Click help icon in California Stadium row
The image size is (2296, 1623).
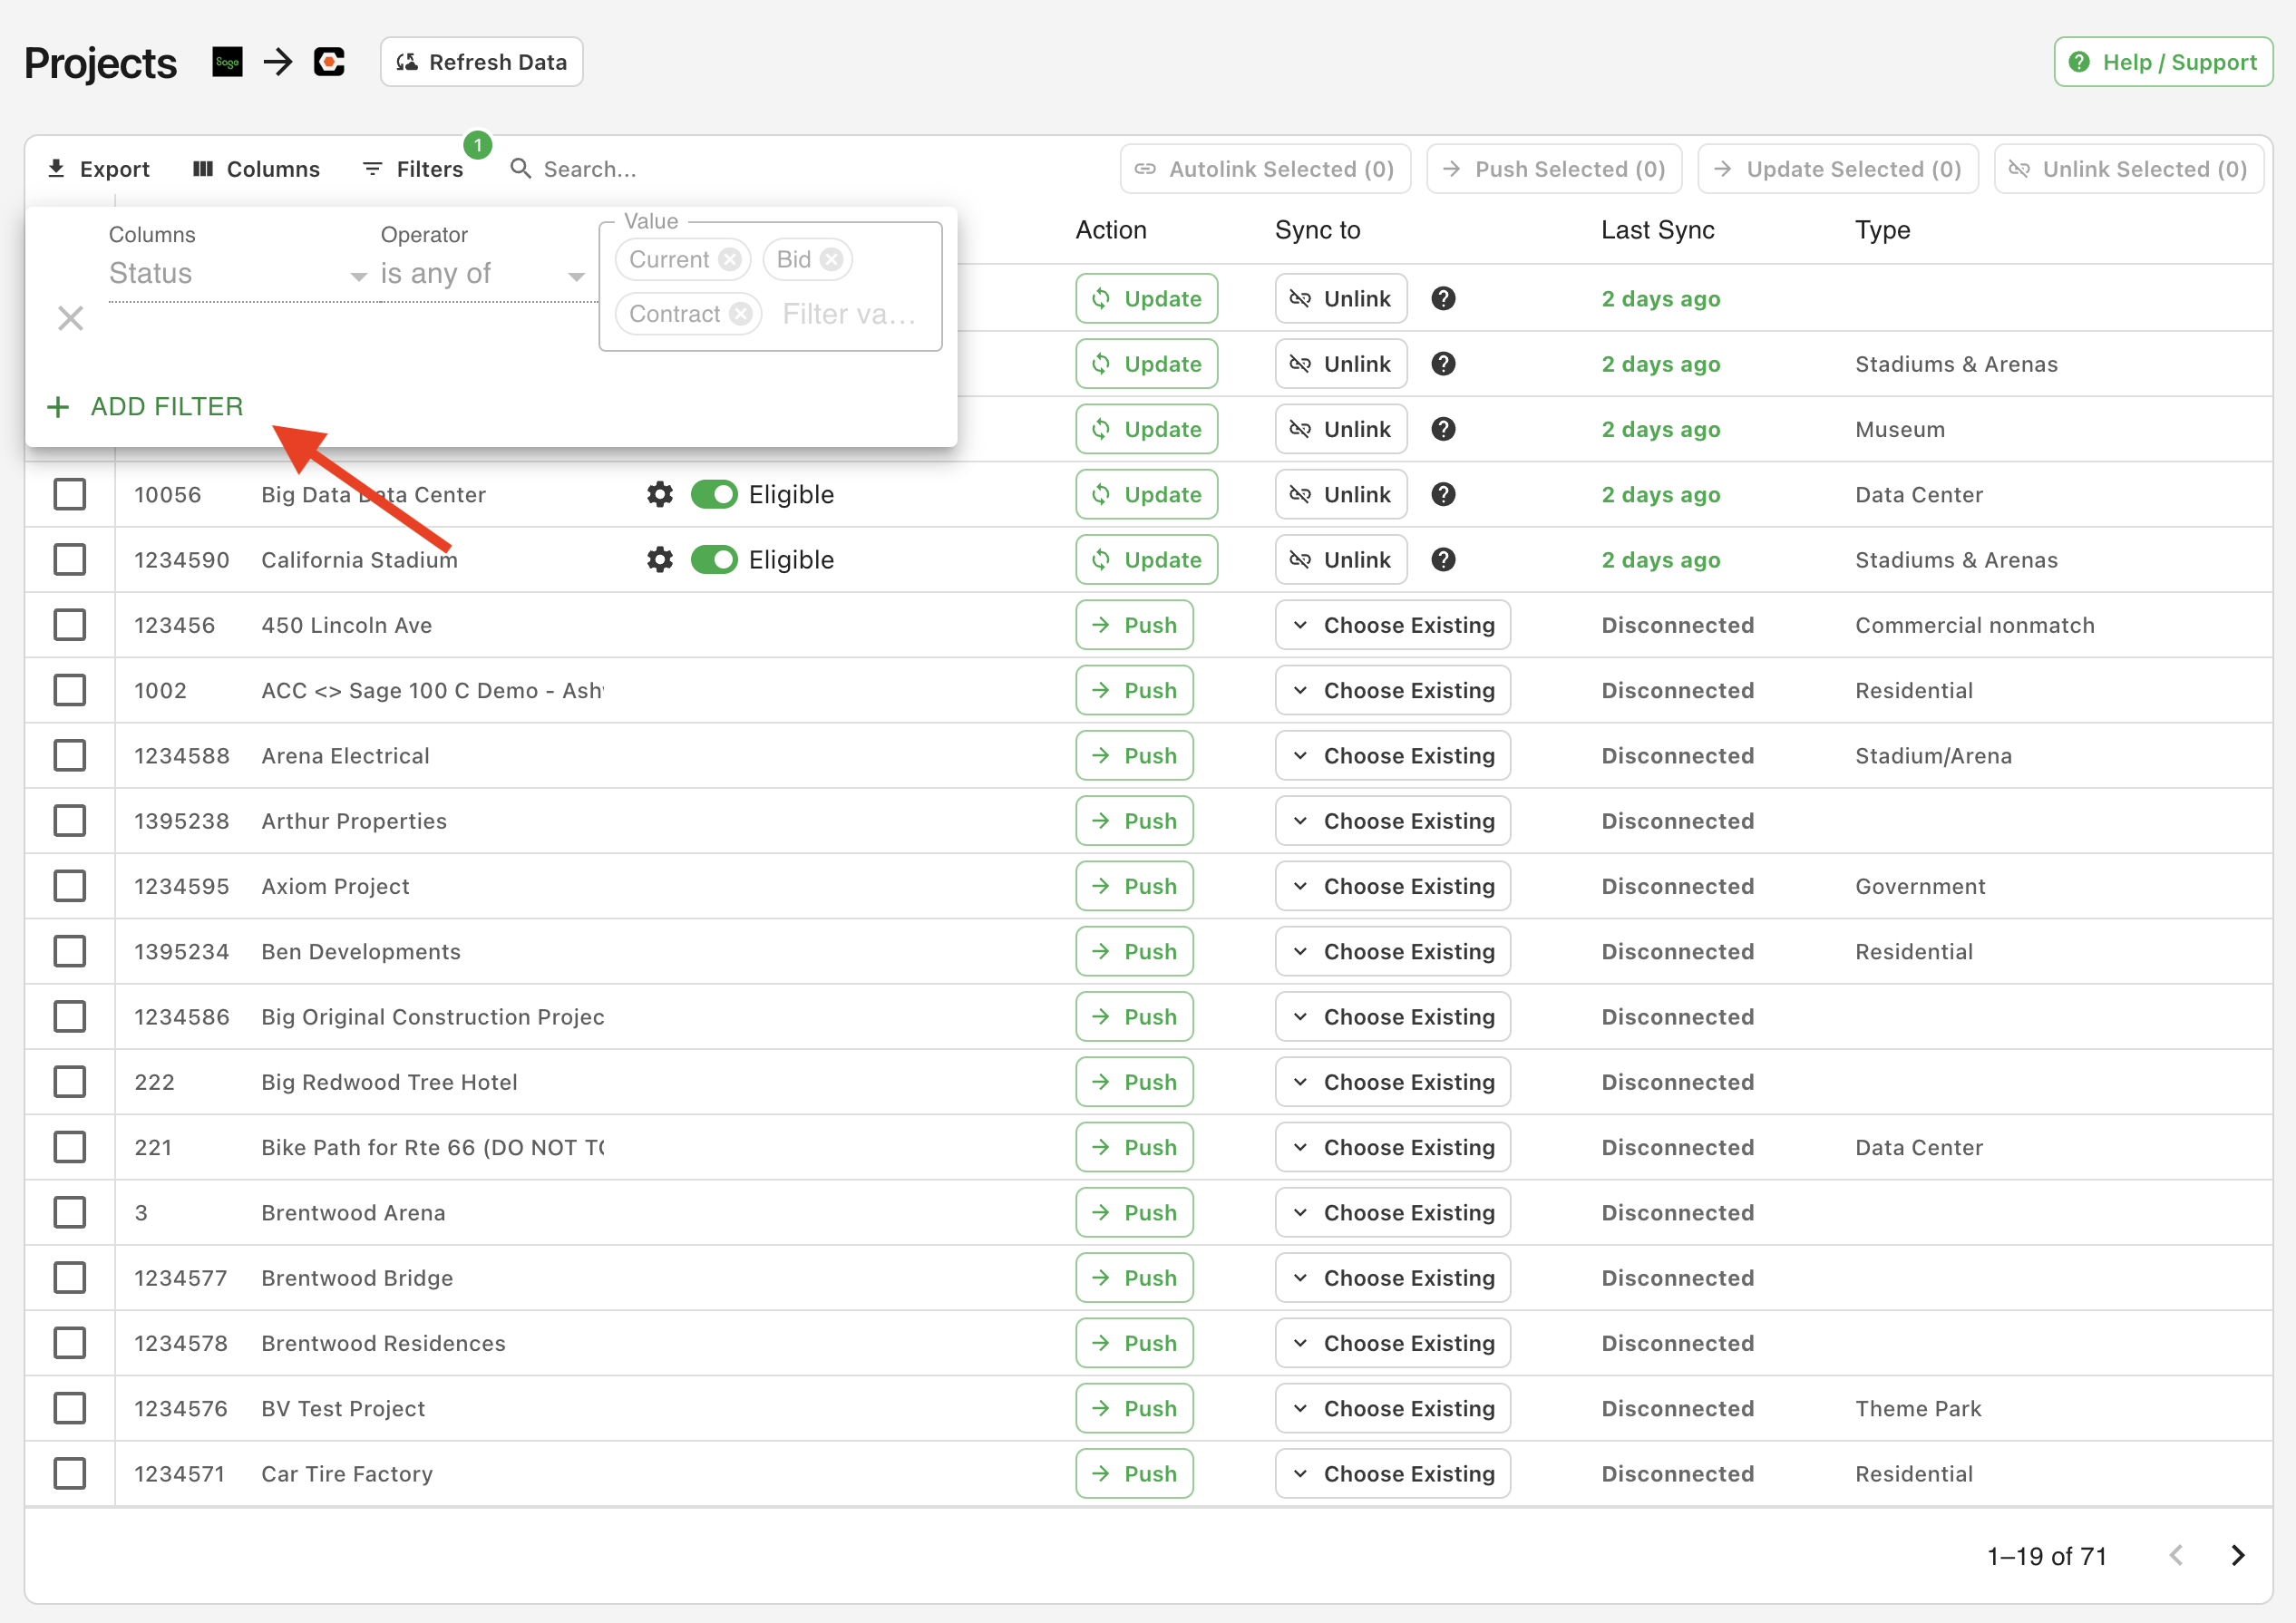[1443, 559]
